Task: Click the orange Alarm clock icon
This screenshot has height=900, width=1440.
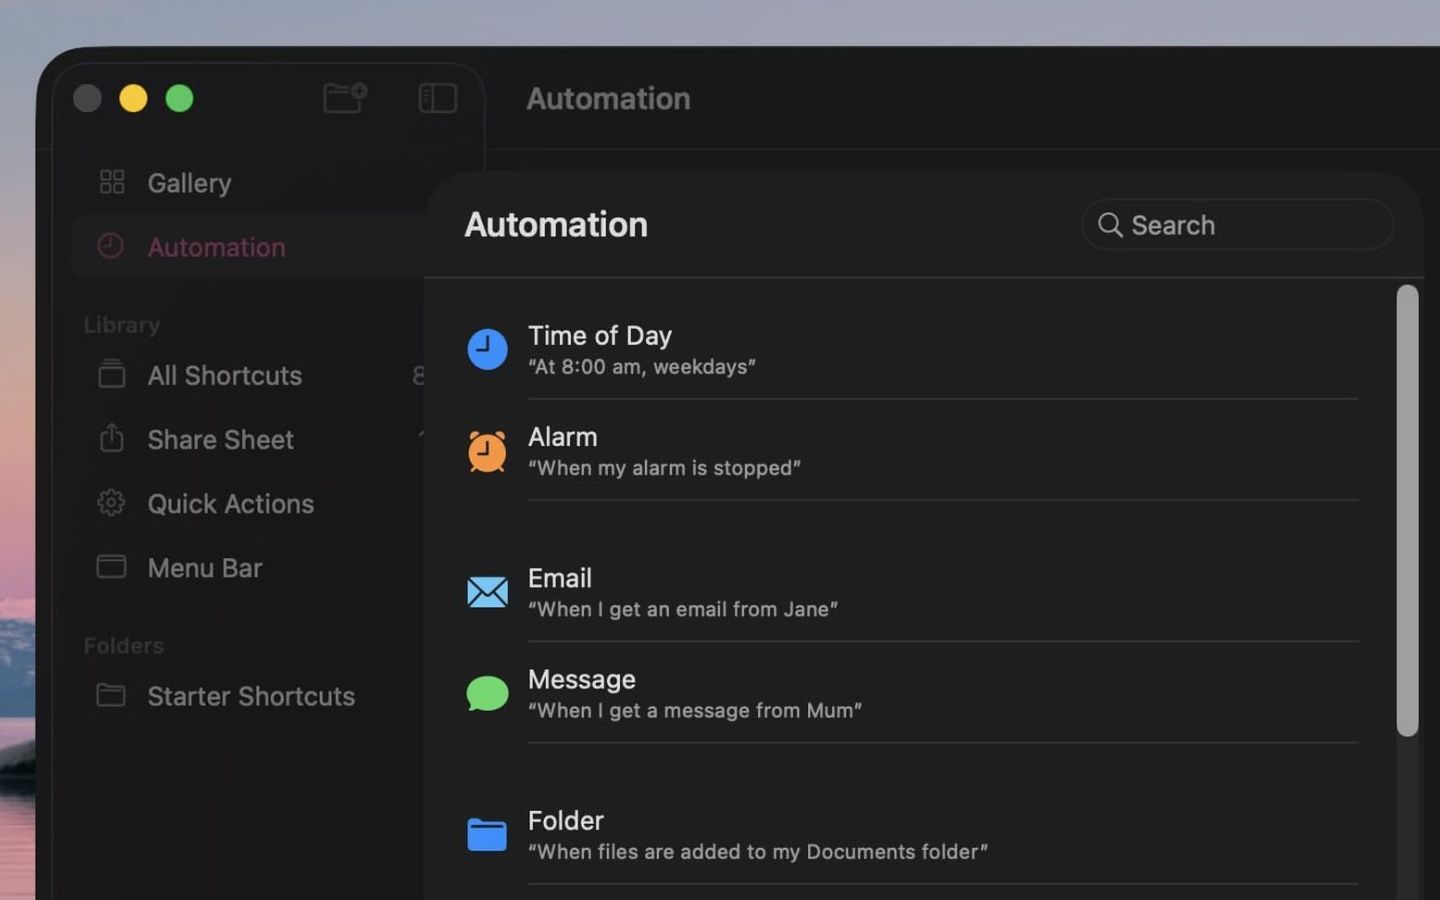Action: [x=487, y=451]
